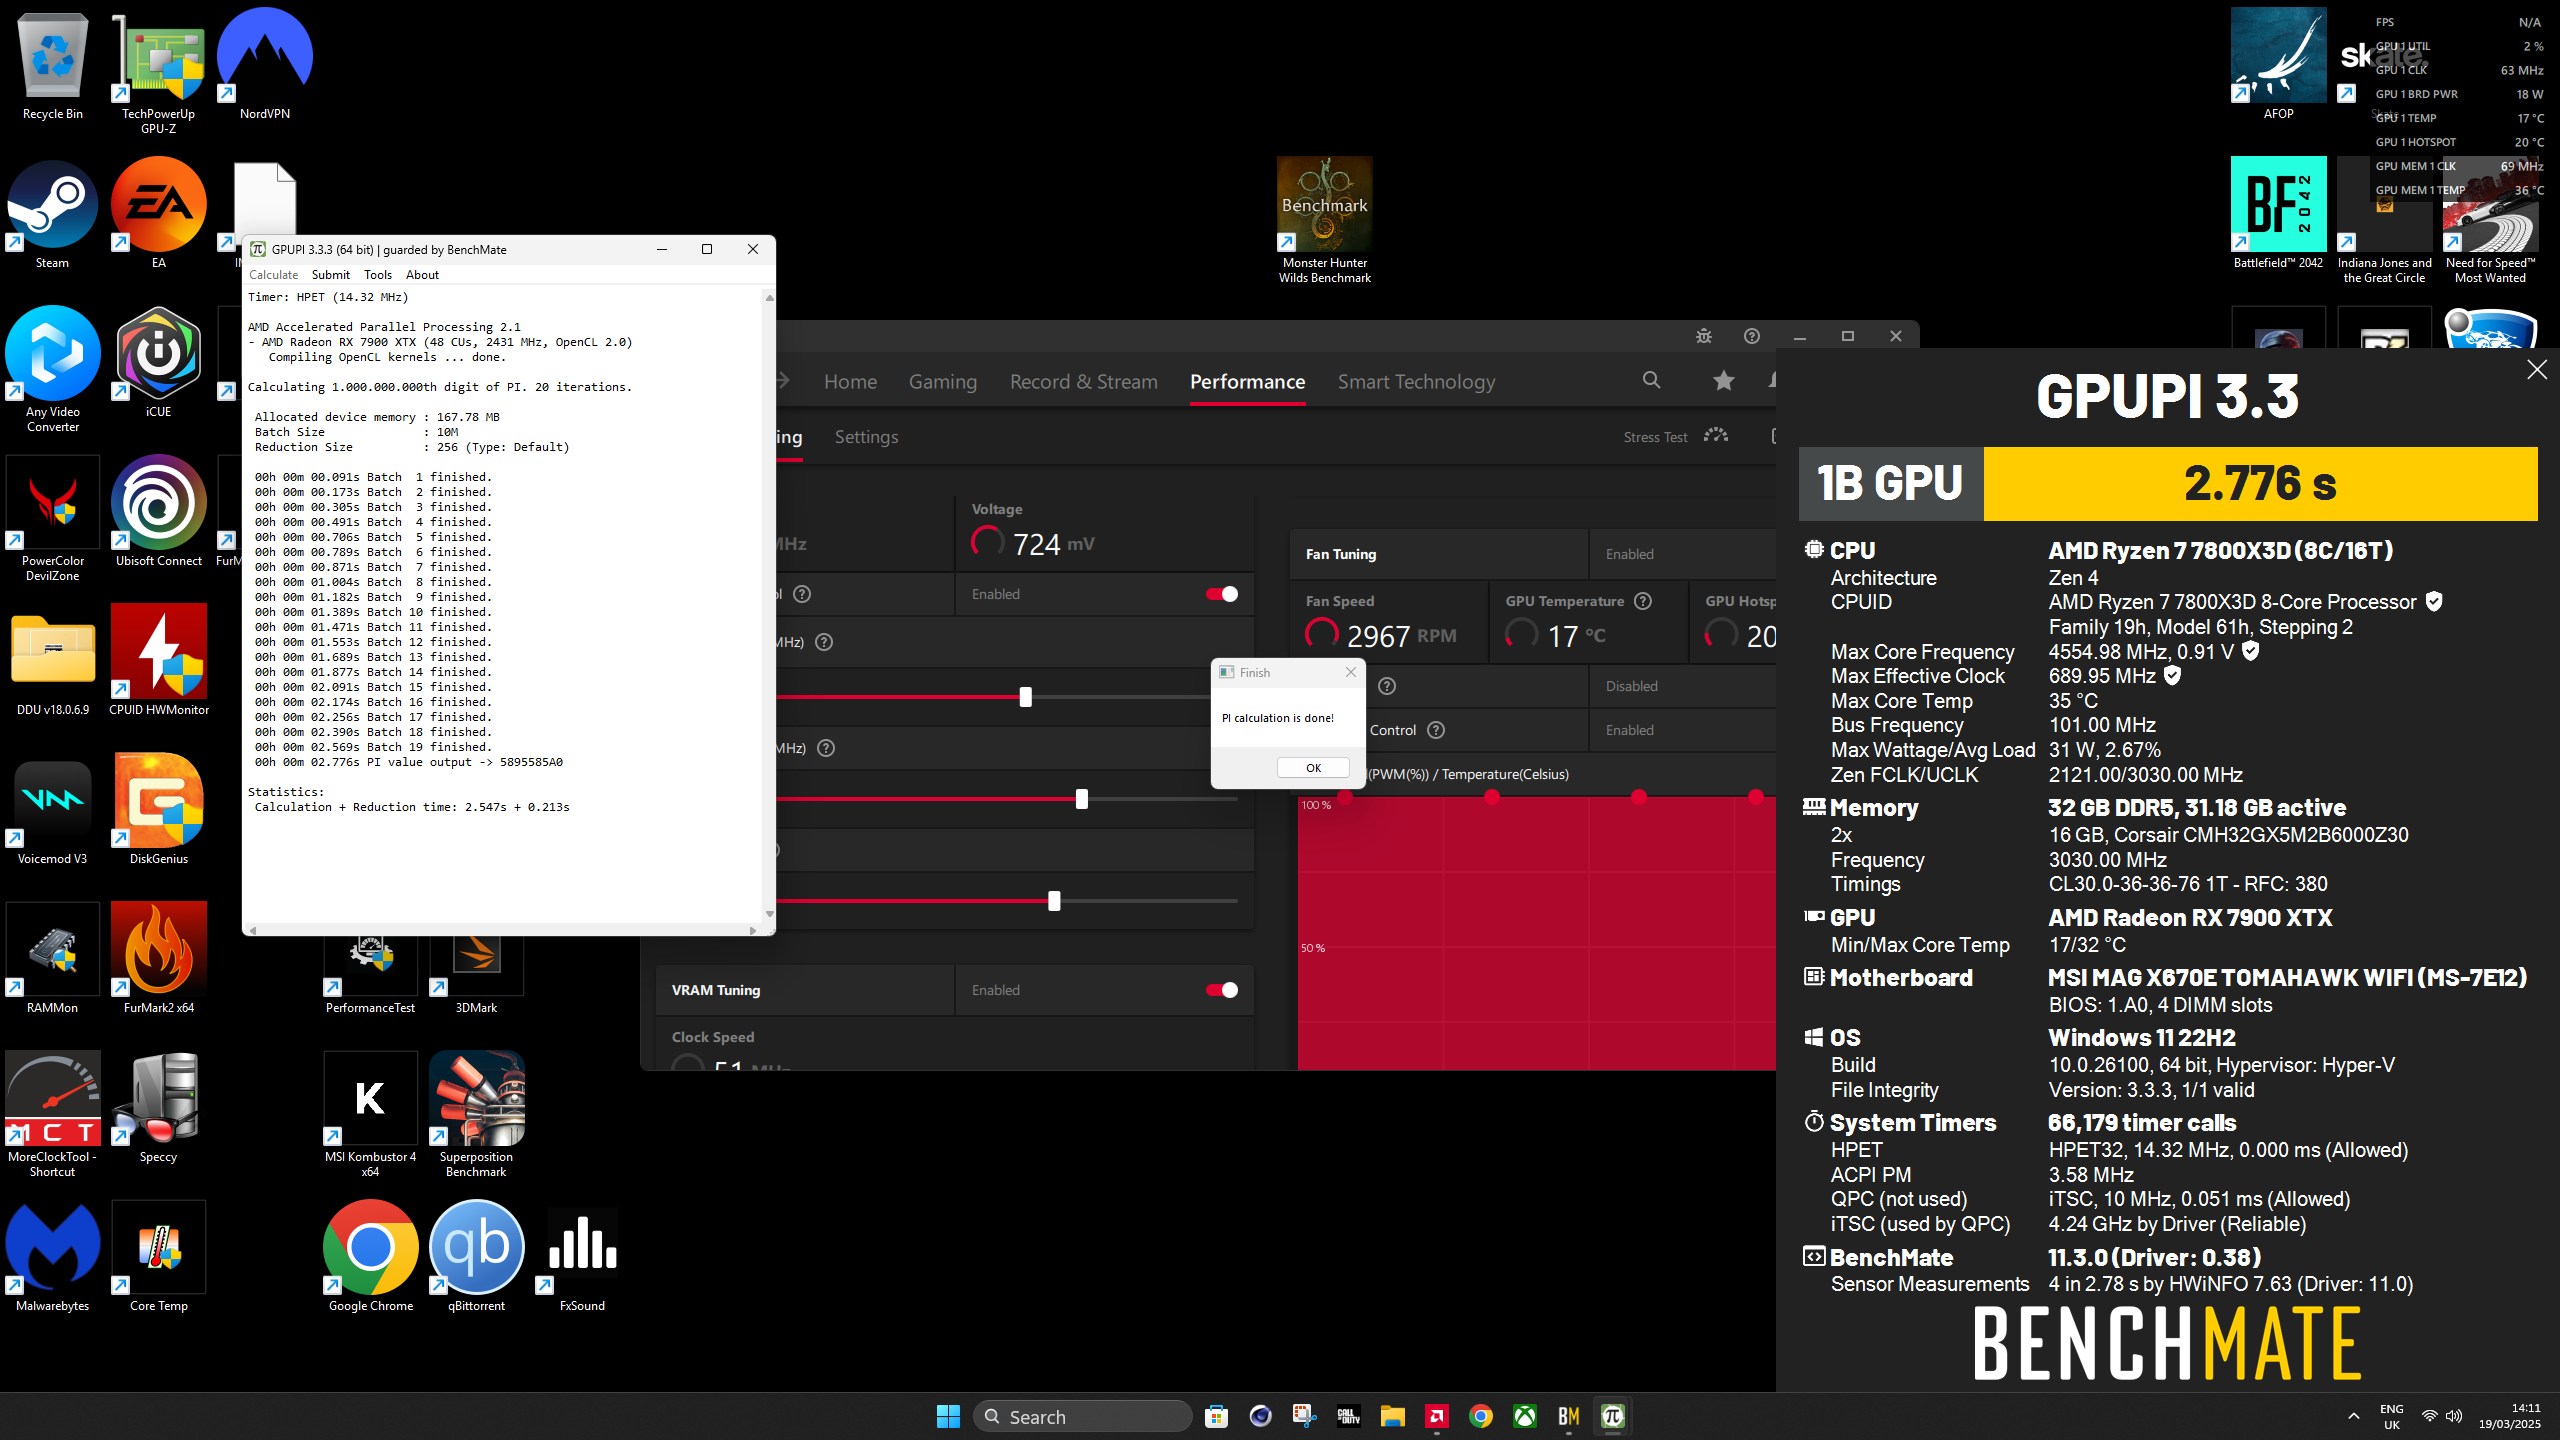The width and height of the screenshot is (2560, 1440).
Task: Switch to the Record & Stream tab
Action: pyautogui.click(x=1084, y=382)
